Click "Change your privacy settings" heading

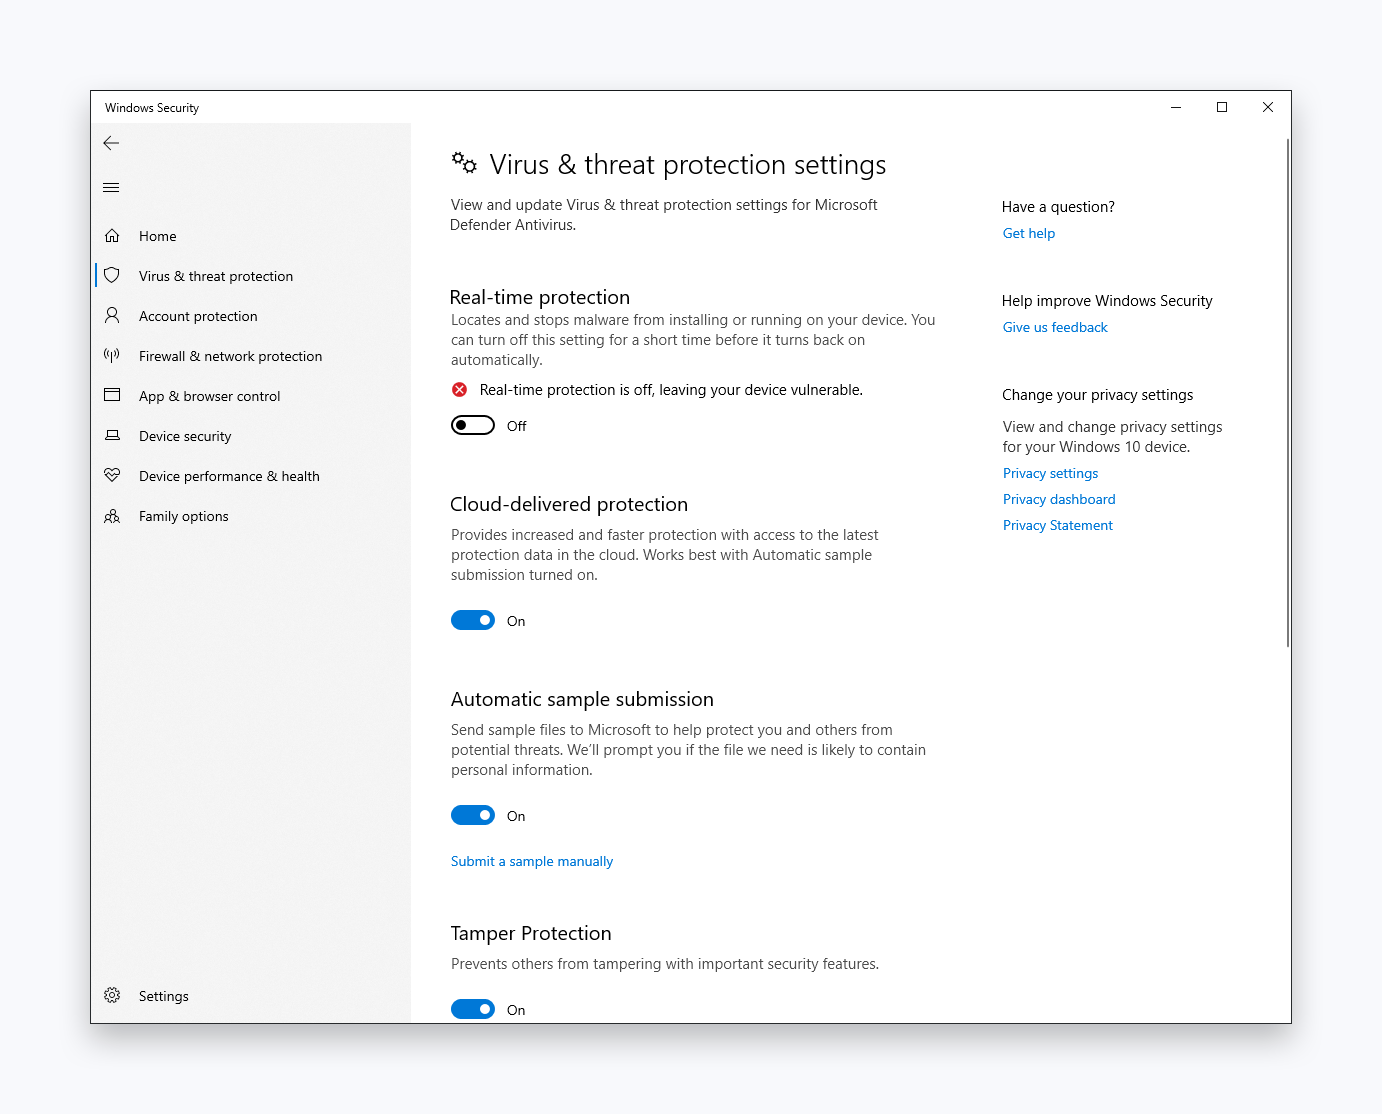(x=1098, y=395)
